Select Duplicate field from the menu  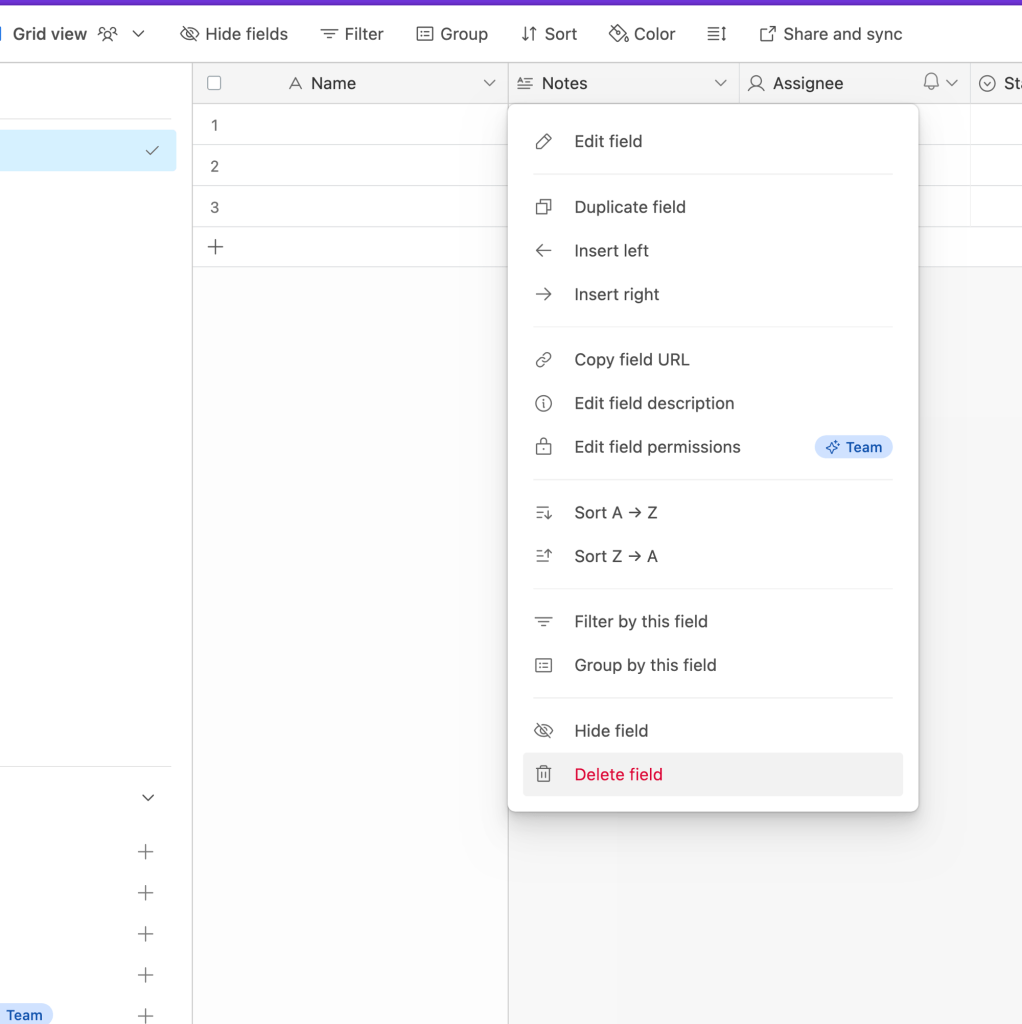[x=629, y=207]
